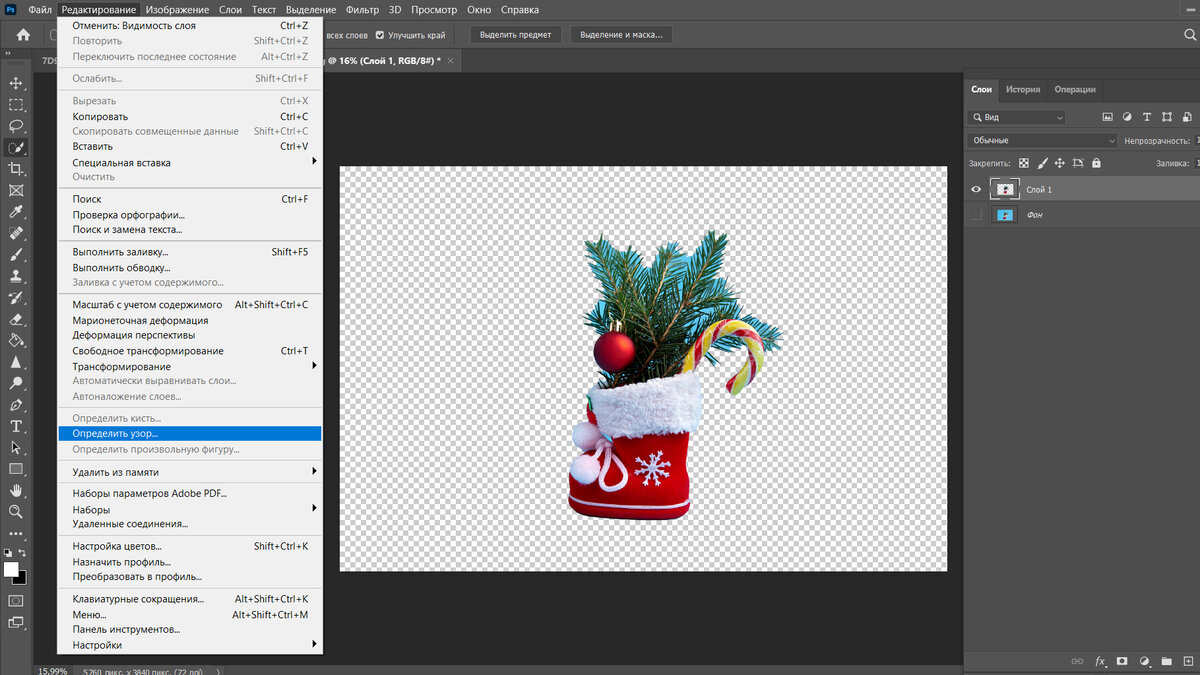Select the Hand tool

[x=16, y=491]
